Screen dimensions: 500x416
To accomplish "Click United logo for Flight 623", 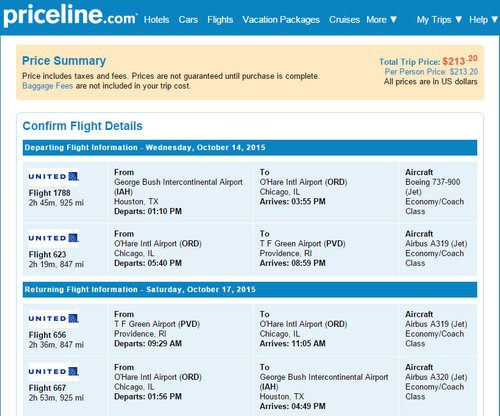I will coord(54,238).
